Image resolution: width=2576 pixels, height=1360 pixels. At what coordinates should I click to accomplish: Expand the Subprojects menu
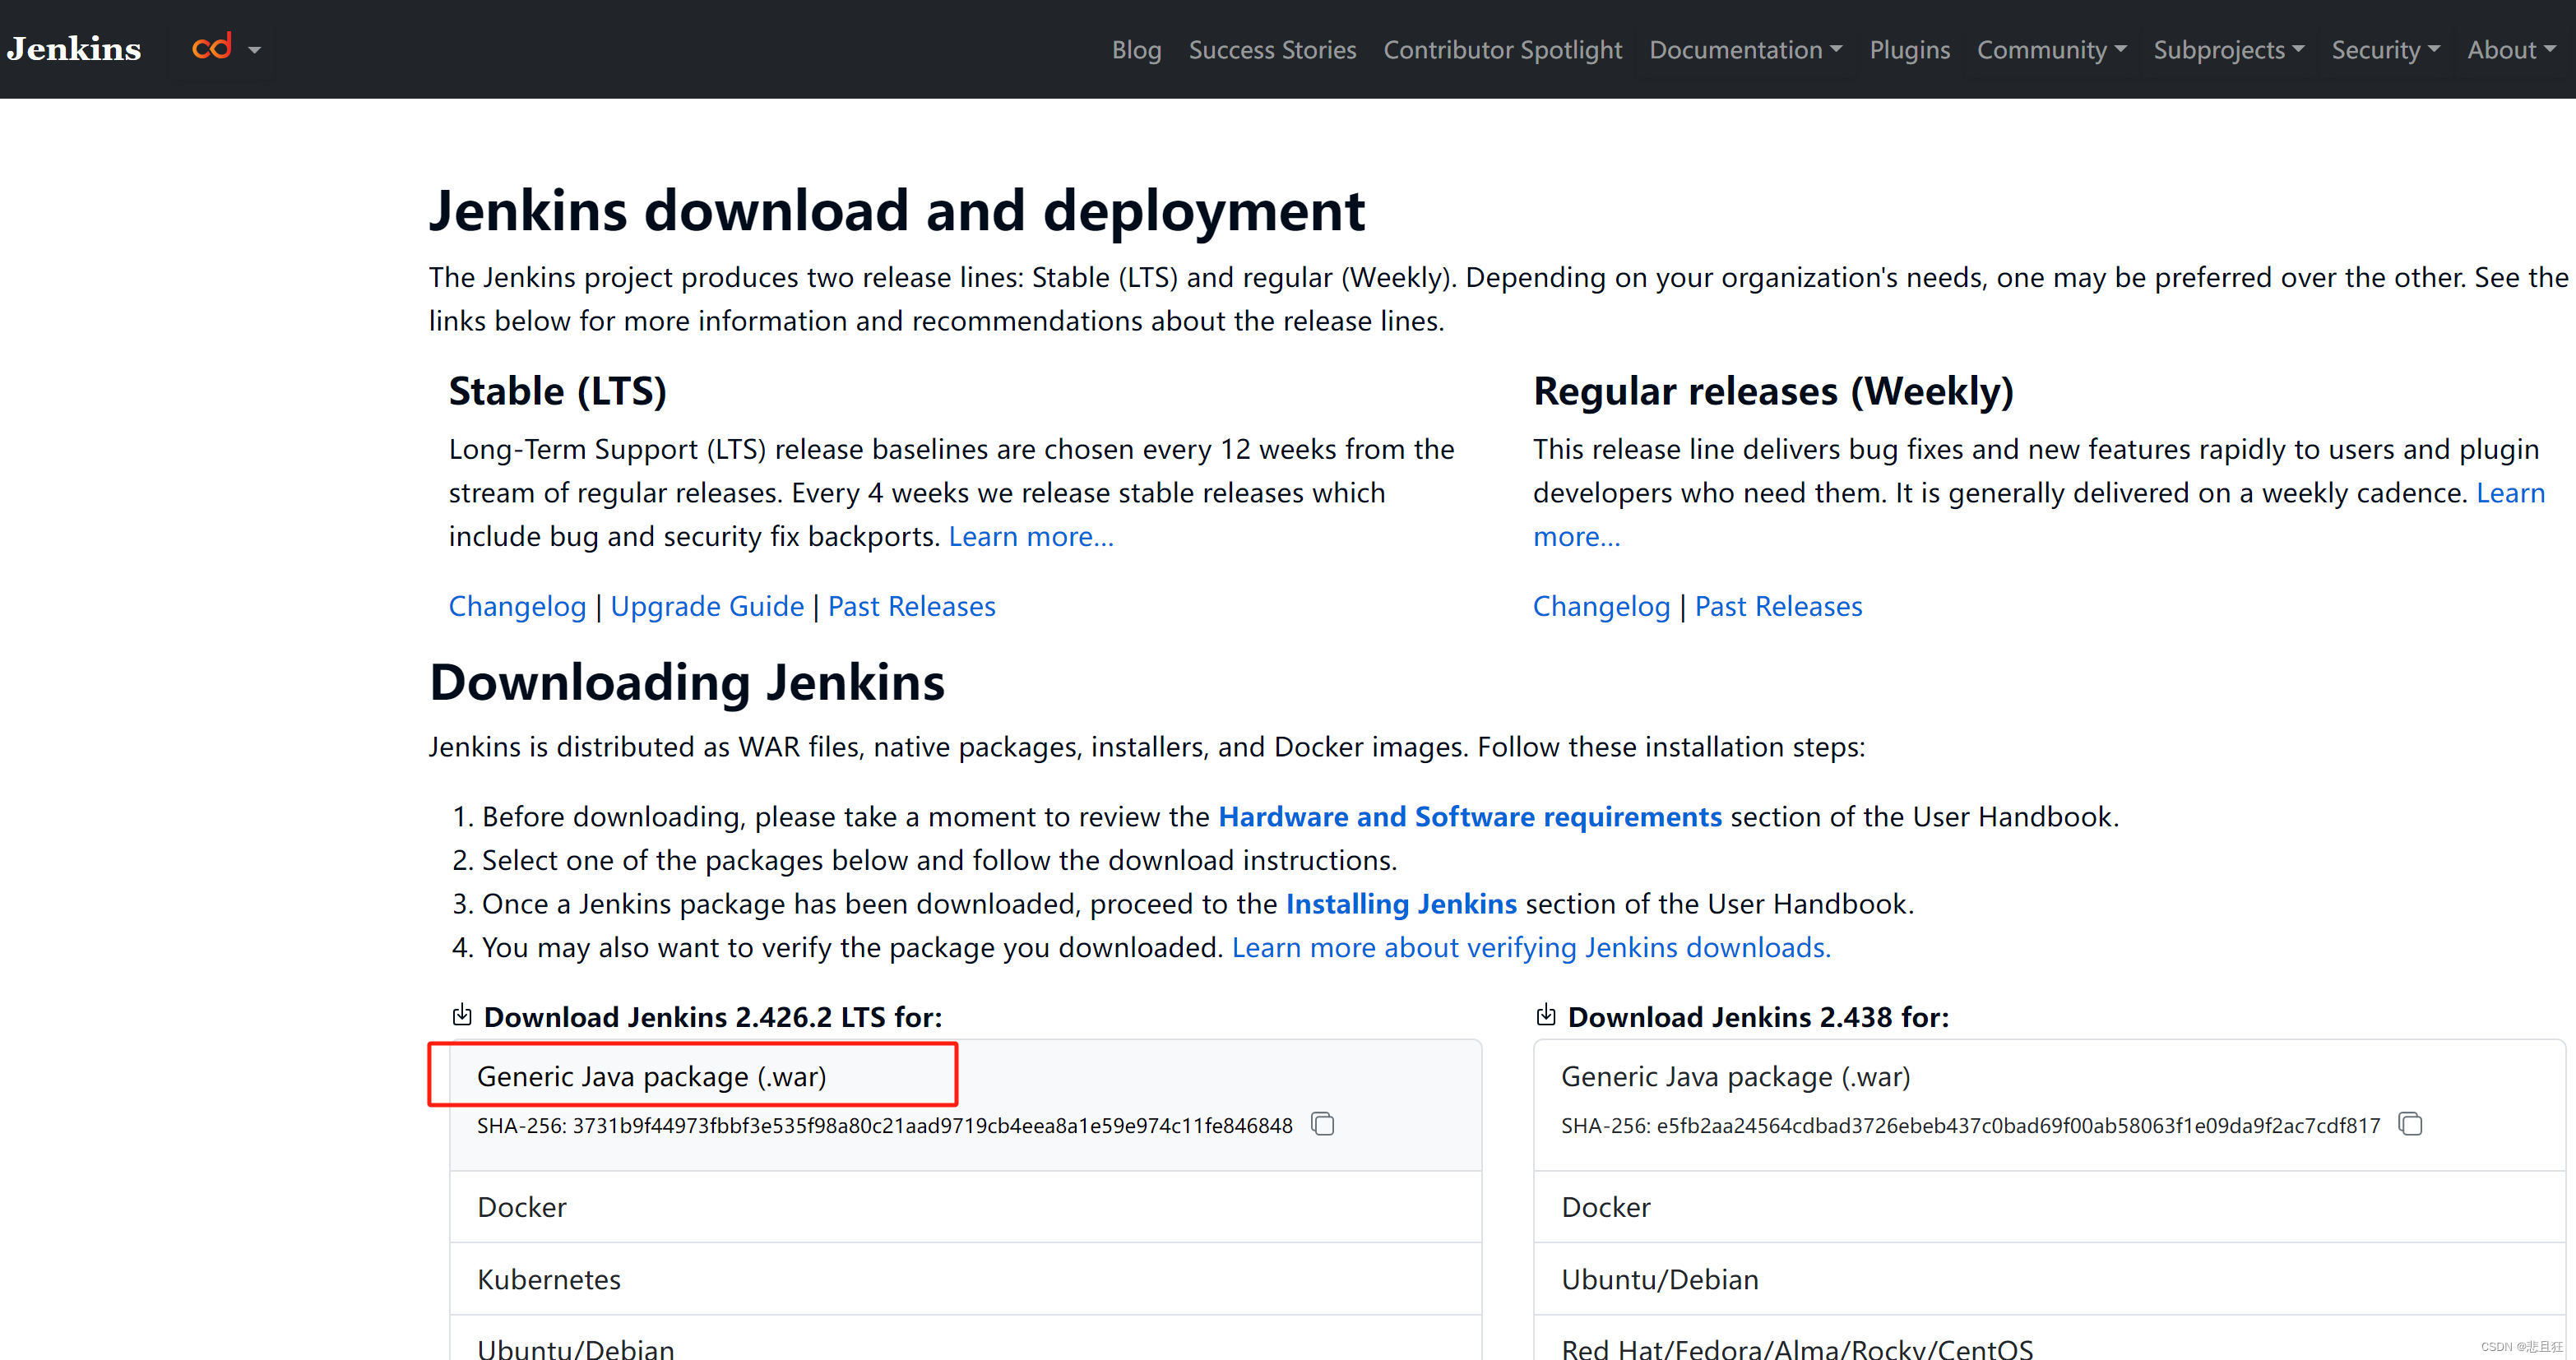(2228, 50)
